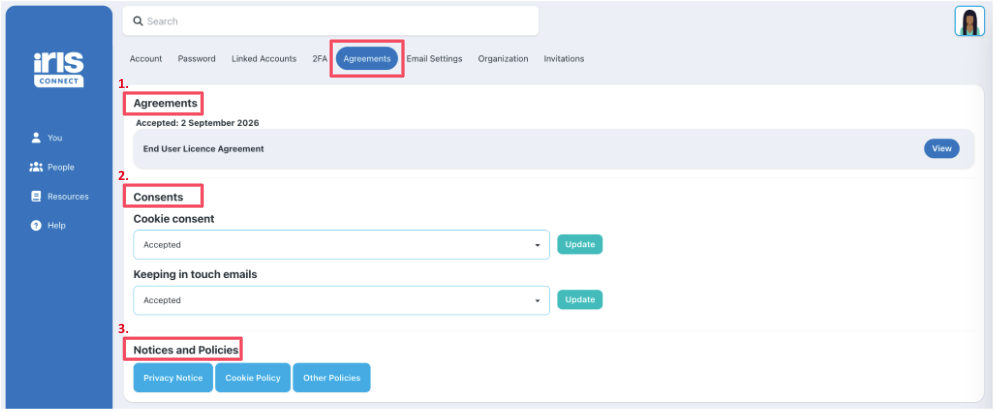997x412 pixels.
Task: Click the IRIS Connect logo
Action: point(58,69)
